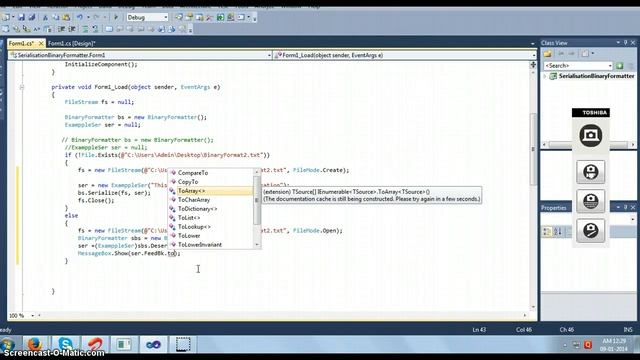Click the Paste toolbar icon
This screenshot has height=360, width=640.
click(x=66, y=17)
